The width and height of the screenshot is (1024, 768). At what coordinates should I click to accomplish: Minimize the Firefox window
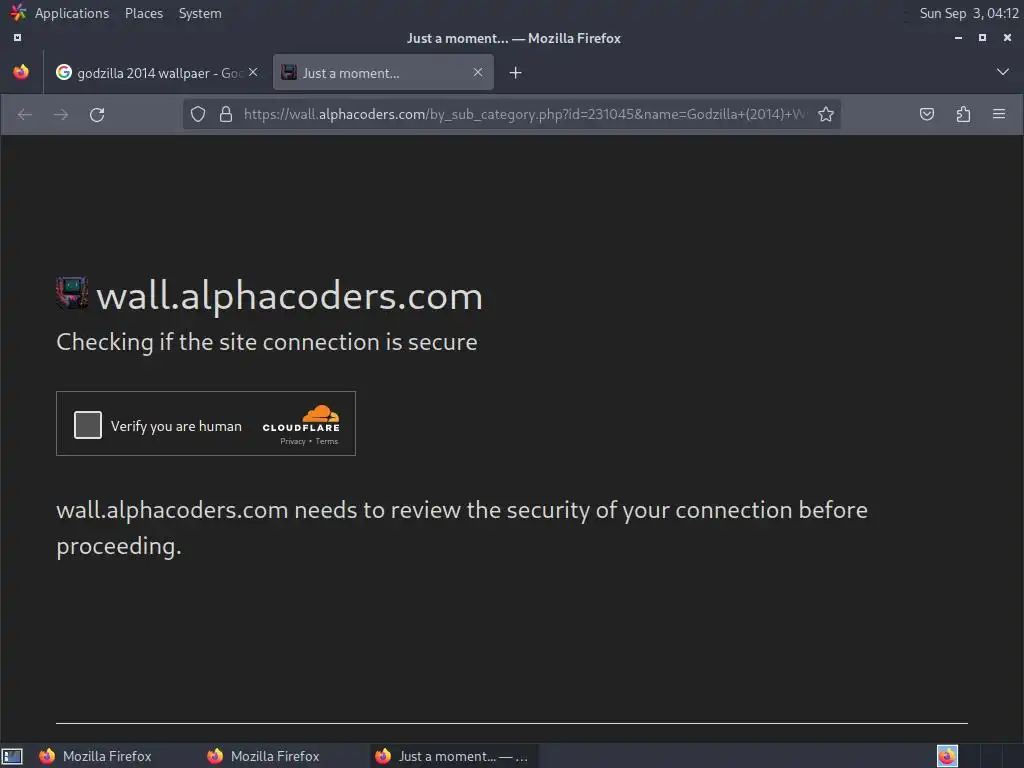tap(958, 38)
